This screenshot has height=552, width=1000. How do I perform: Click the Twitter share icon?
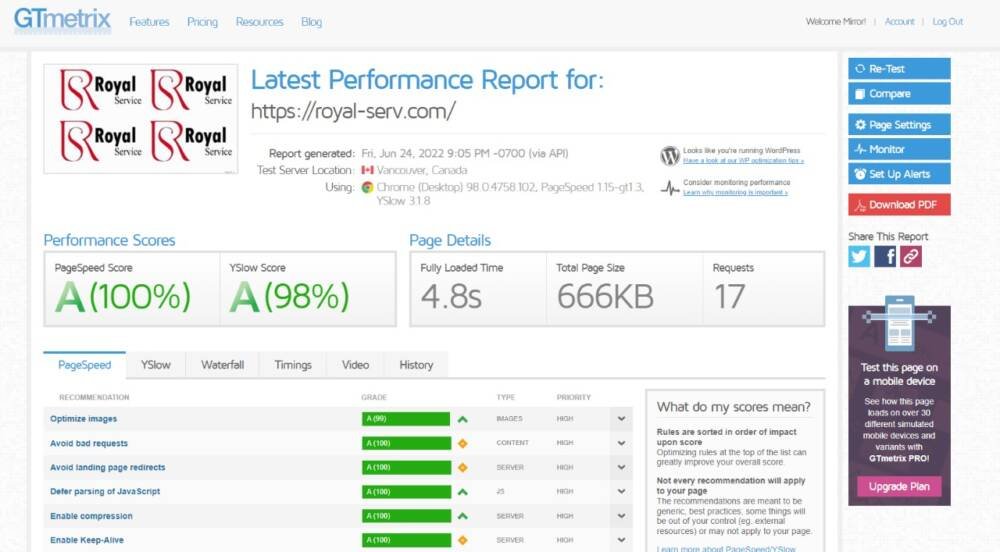pos(859,257)
